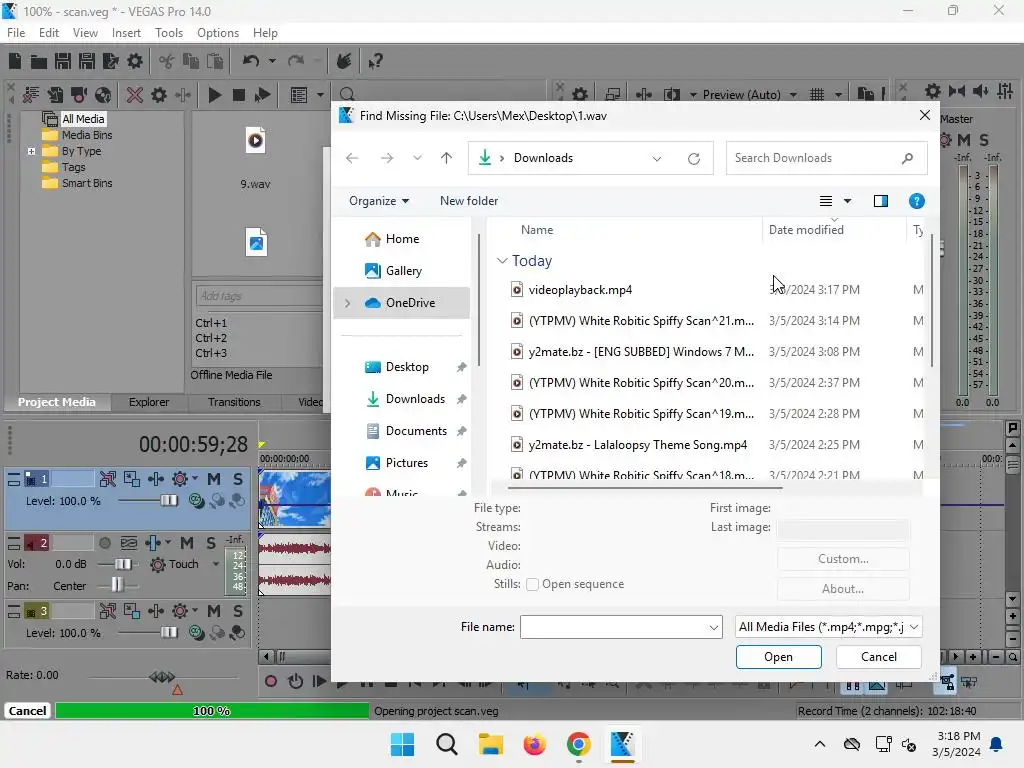Click the New project icon in the VEGAS toolbar
The image size is (1024, 768).
pos(15,61)
